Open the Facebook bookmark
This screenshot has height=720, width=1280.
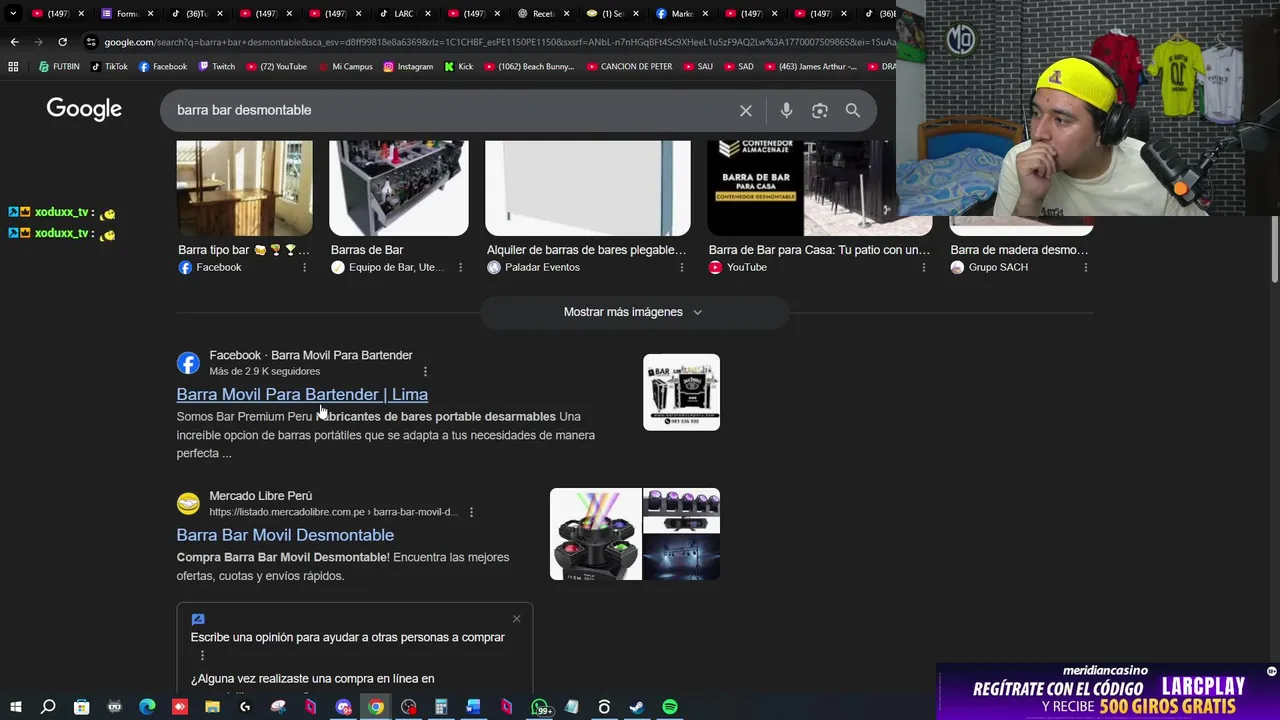pyautogui.click(x=163, y=67)
